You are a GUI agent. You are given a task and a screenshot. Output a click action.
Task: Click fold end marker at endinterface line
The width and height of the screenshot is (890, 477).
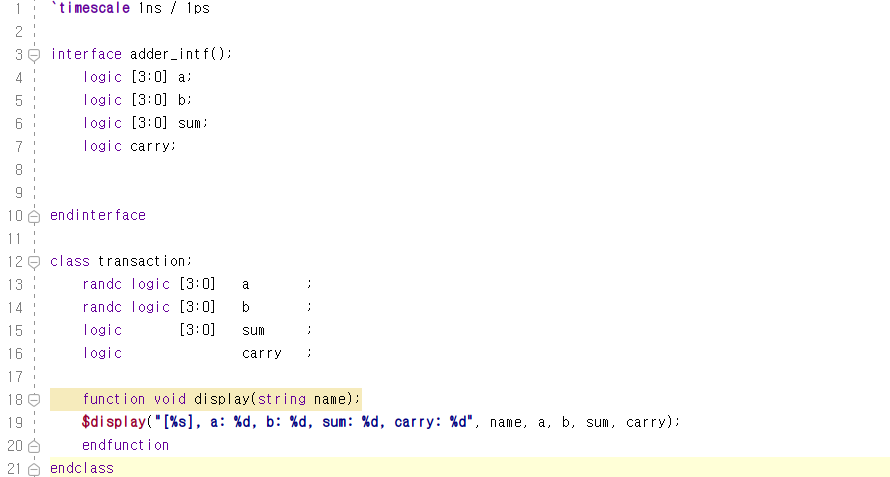pyautogui.click(x=34, y=216)
